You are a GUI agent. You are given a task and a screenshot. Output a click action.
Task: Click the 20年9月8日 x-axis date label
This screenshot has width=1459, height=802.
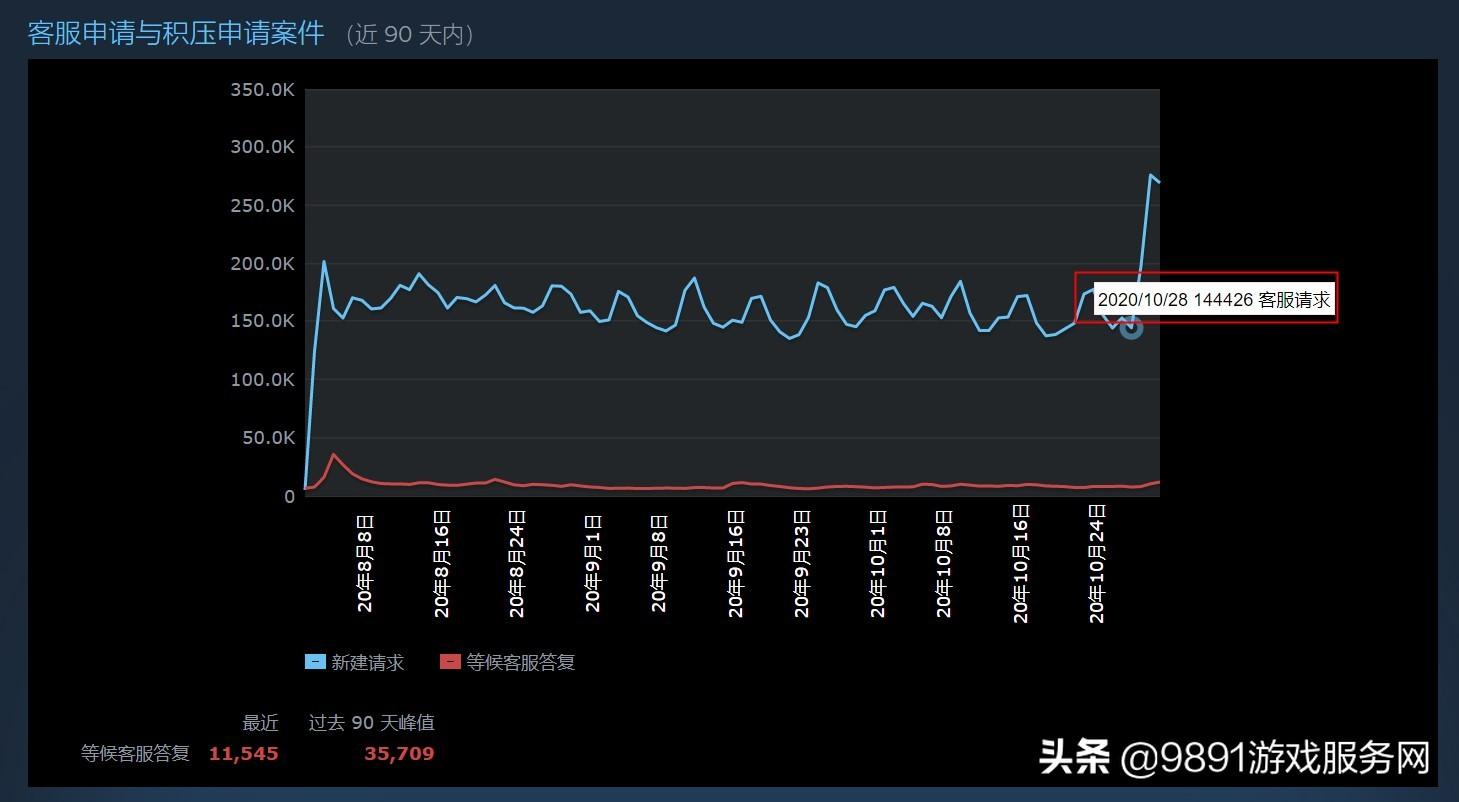(659, 563)
